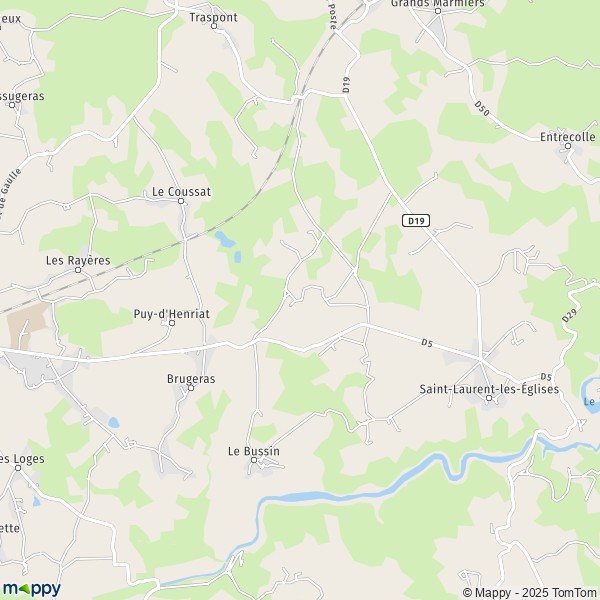Click the Le Coussat text label
600x600 pixels.
(181, 192)
